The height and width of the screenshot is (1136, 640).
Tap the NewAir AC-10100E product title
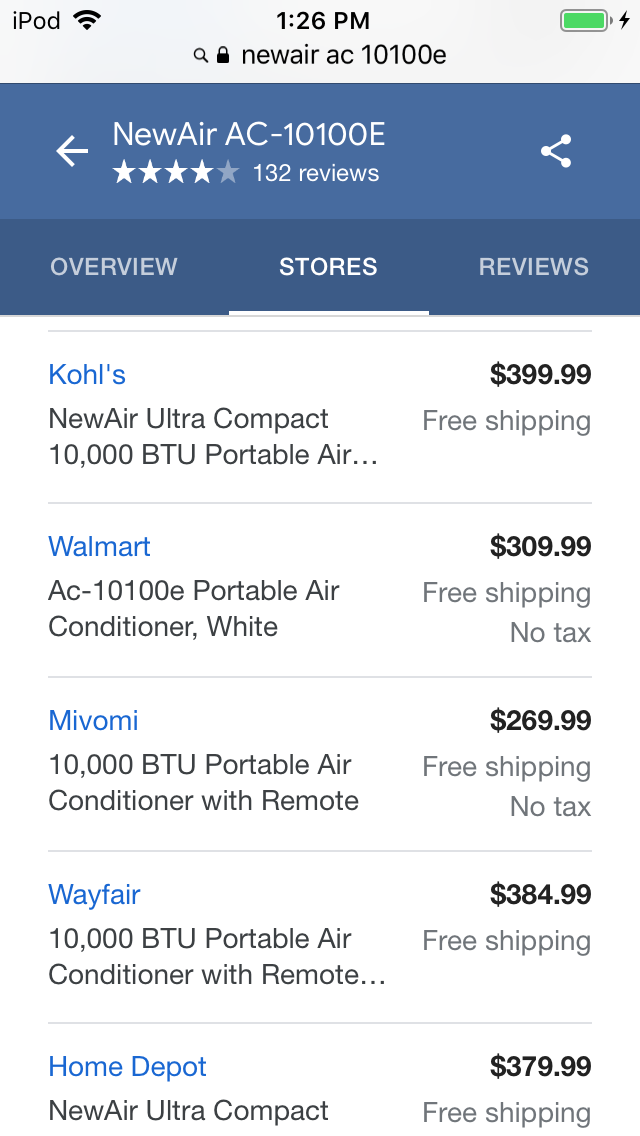[249, 134]
